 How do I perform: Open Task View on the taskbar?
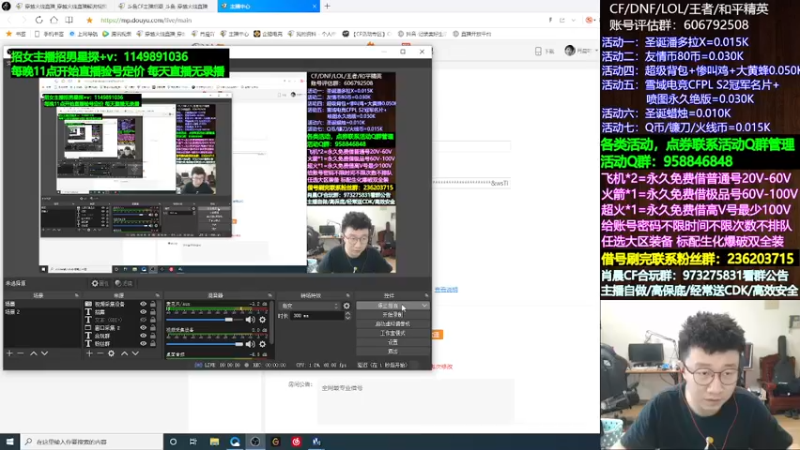(x=193, y=442)
